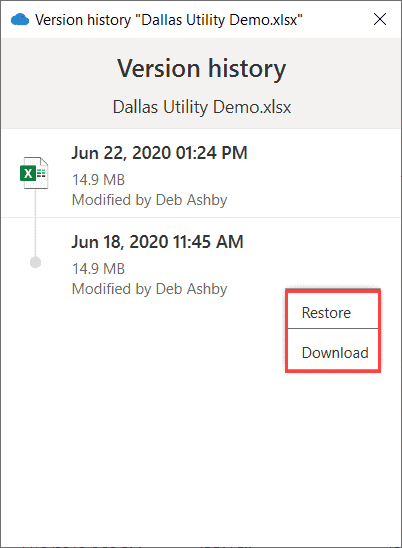Viewport: 402px width, 548px height.
Task: Click the Excel file icon for latest version
Action: (x=34, y=173)
